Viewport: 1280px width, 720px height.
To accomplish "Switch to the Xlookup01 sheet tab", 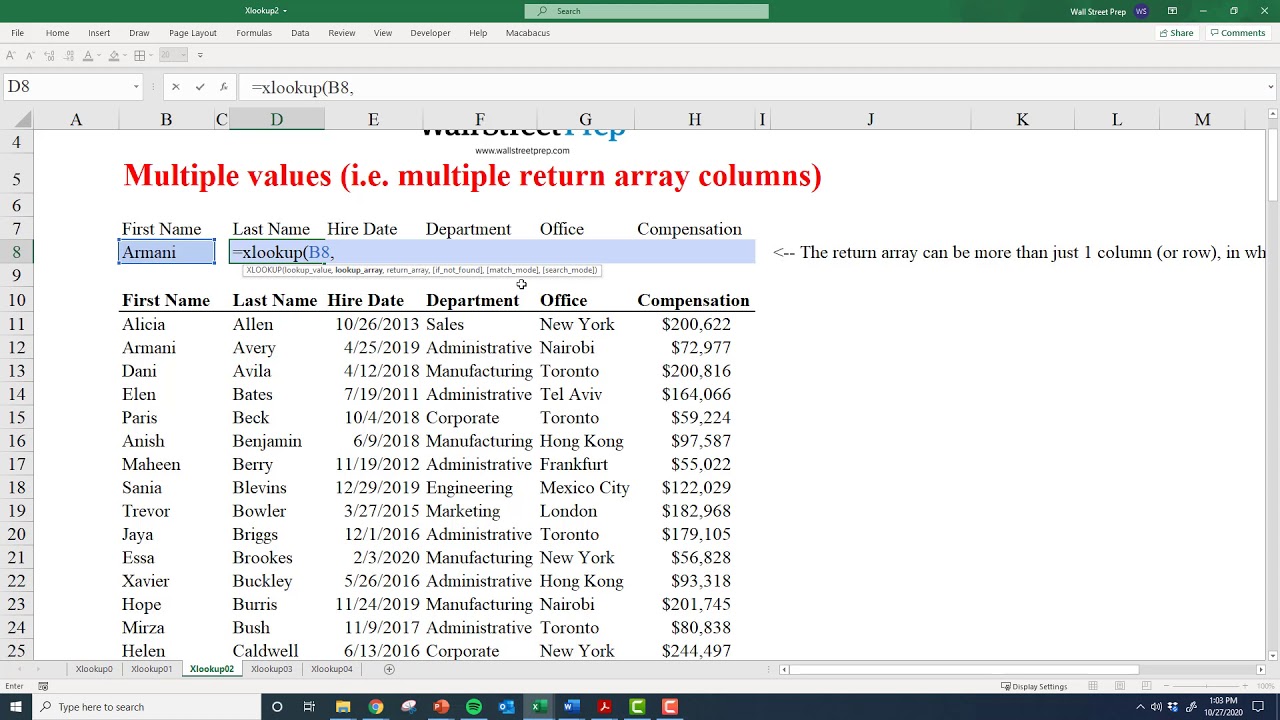I will click(151, 669).
